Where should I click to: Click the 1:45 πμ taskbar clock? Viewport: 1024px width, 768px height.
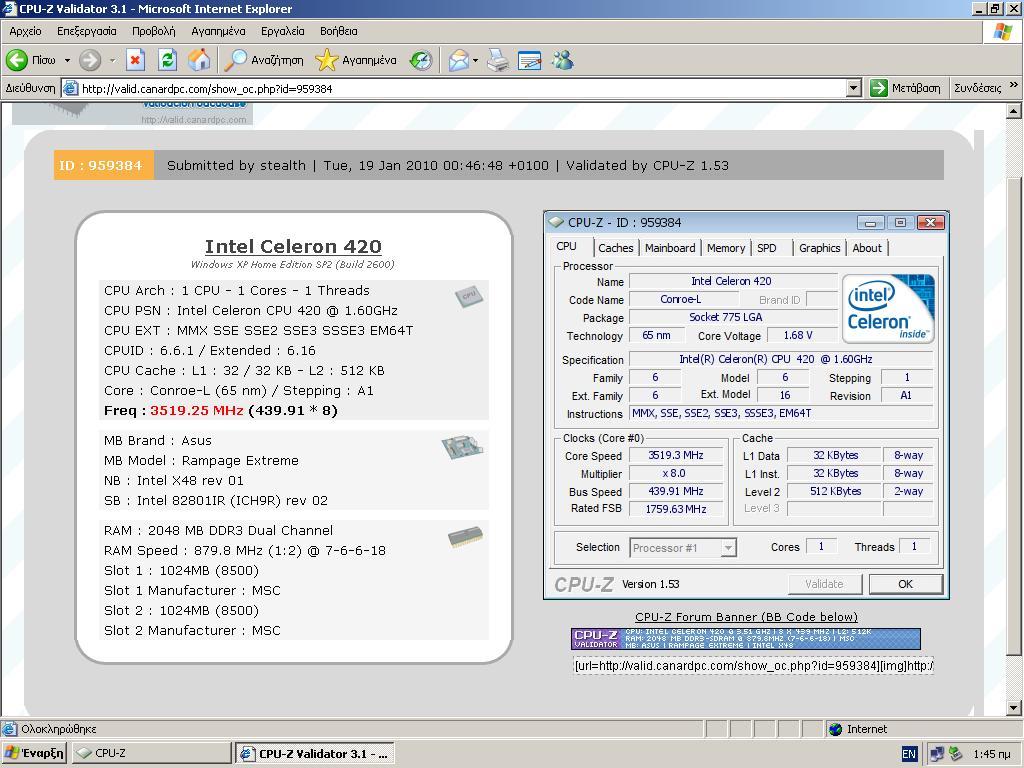(x=992, y=754)
